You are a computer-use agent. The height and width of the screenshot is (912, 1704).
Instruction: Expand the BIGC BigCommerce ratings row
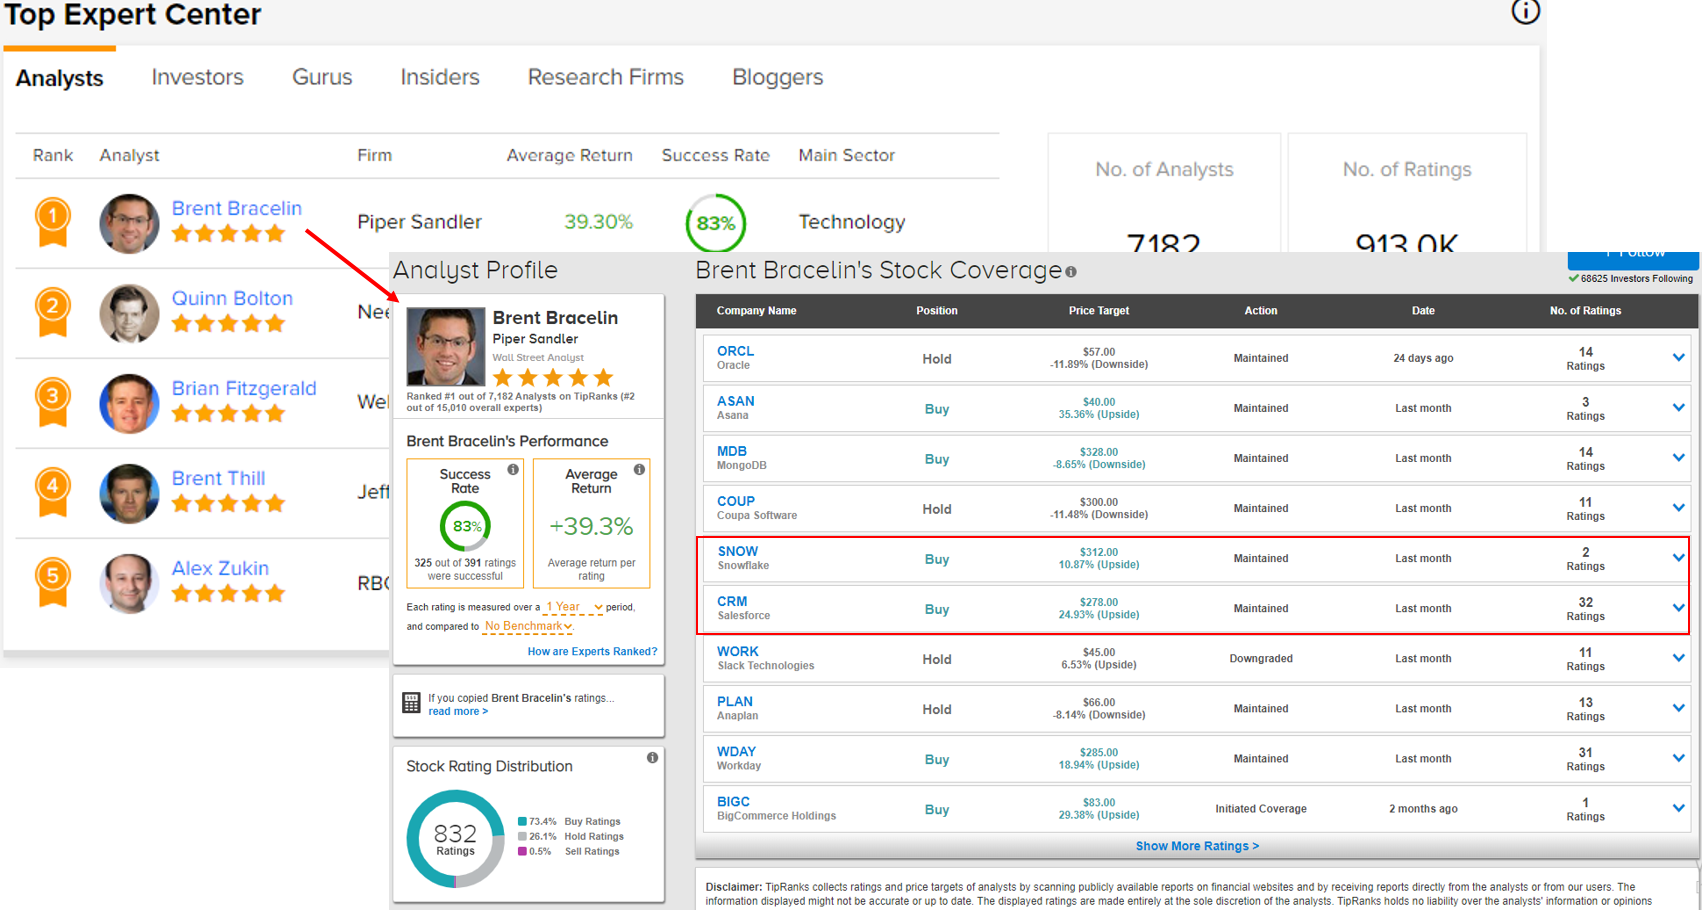pos(1679,807)
